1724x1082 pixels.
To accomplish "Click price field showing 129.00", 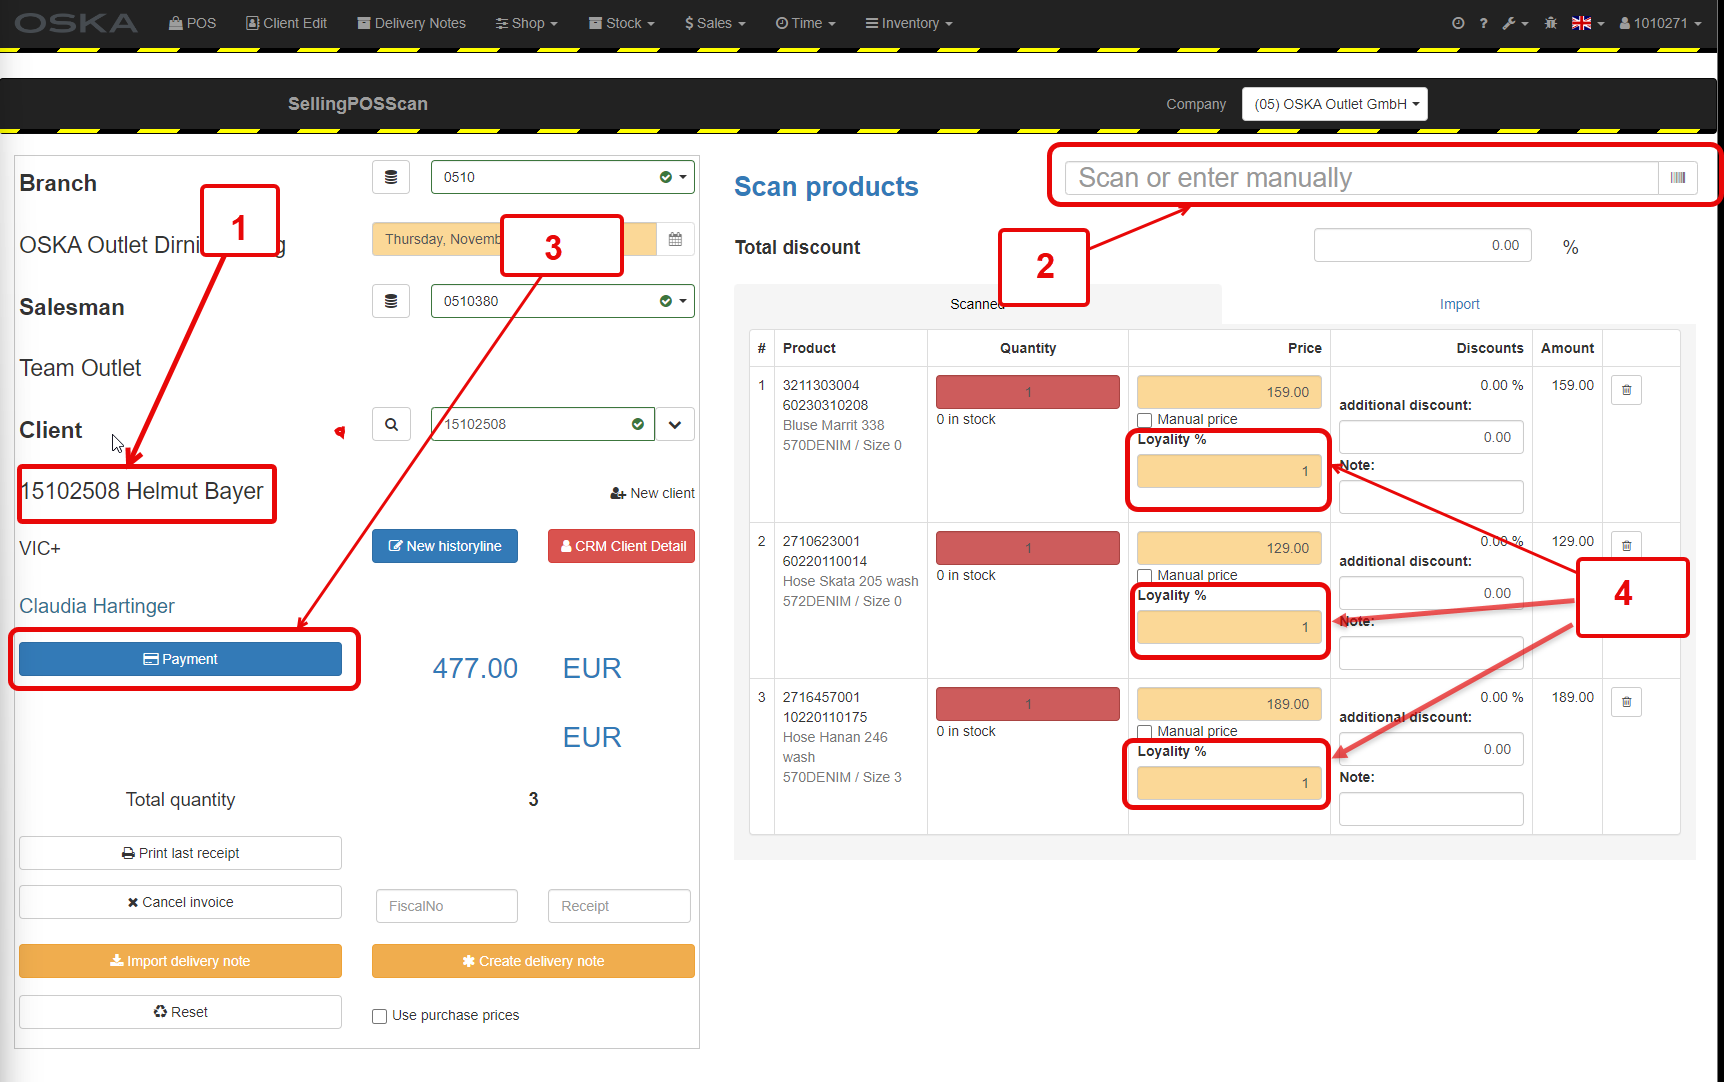I will pos(1229,548).
